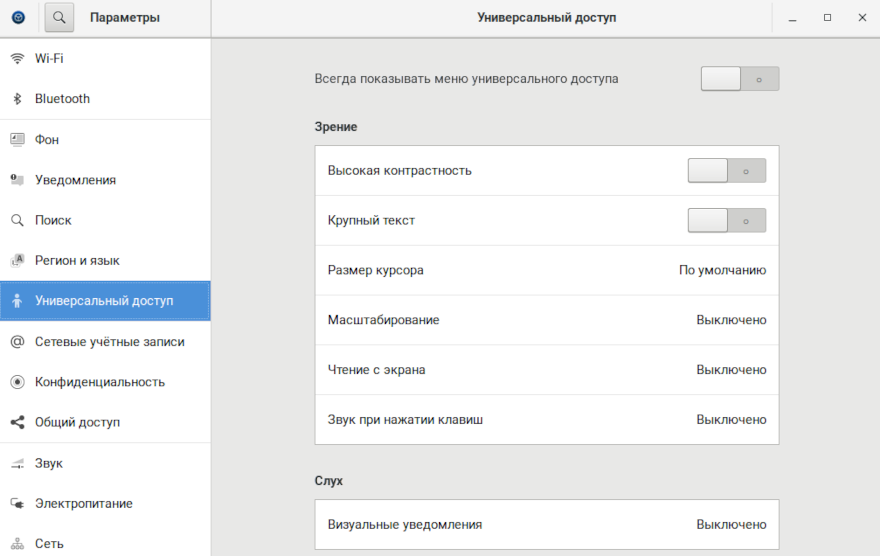Click the Фон background icon
Screen dimensions: 880x556
(17, 140)
